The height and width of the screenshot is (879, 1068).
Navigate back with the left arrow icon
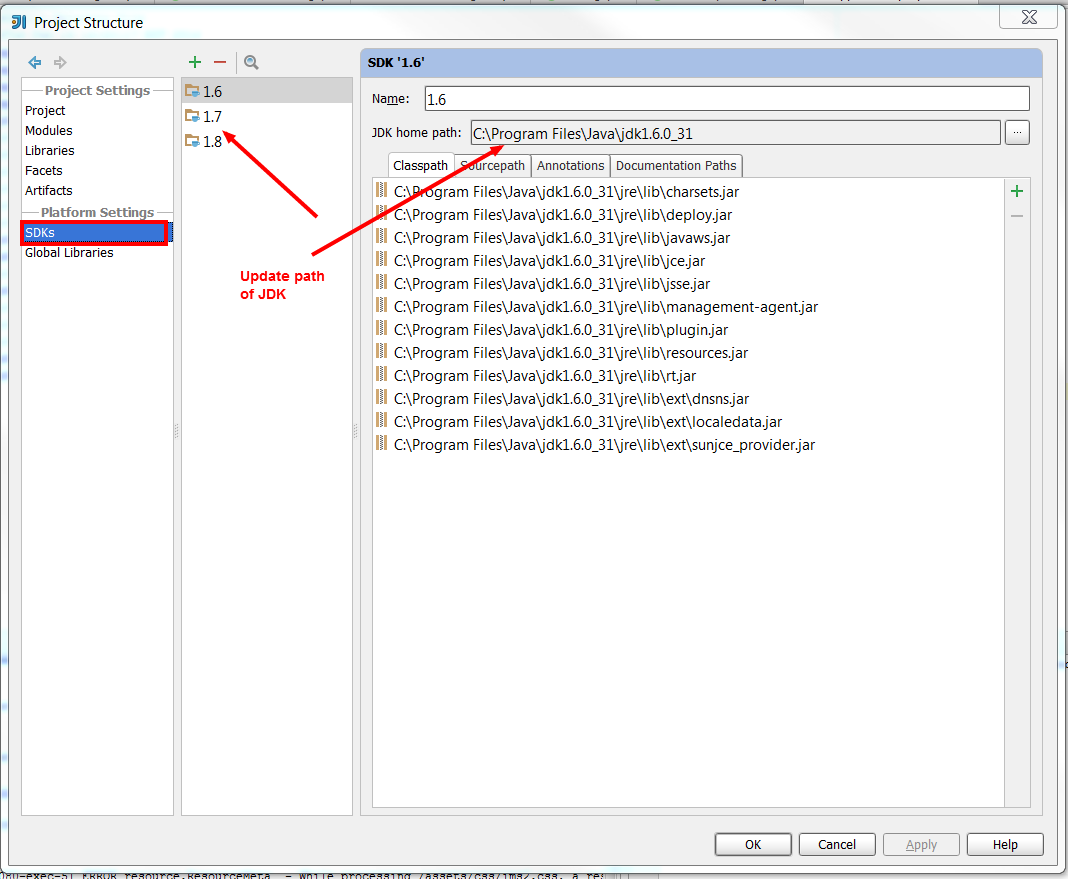tap(34, 62)
